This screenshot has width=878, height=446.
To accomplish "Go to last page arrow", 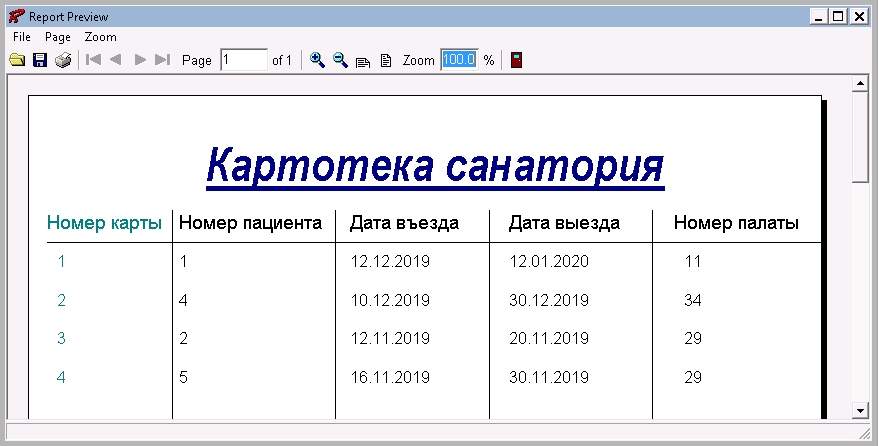I will coord(162,59).
